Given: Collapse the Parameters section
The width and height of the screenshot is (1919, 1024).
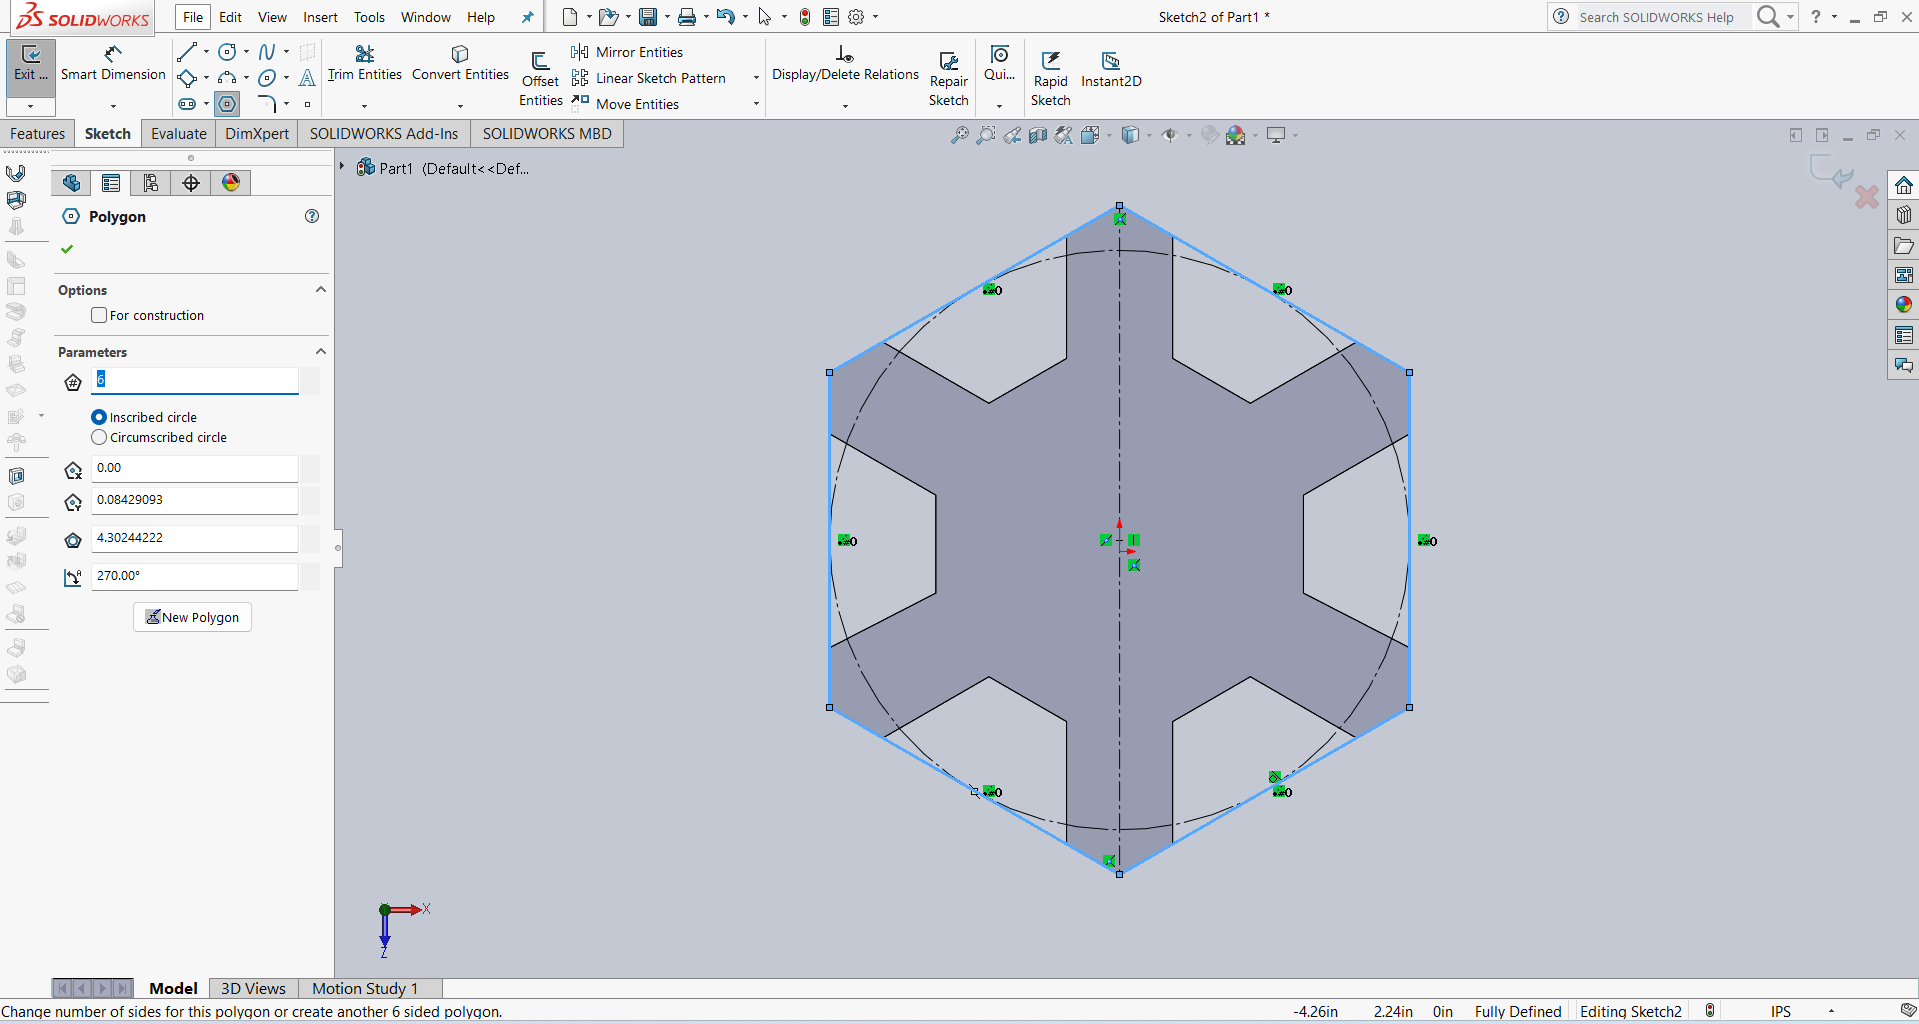Looking at the screenshot, I should click(321, 352).
